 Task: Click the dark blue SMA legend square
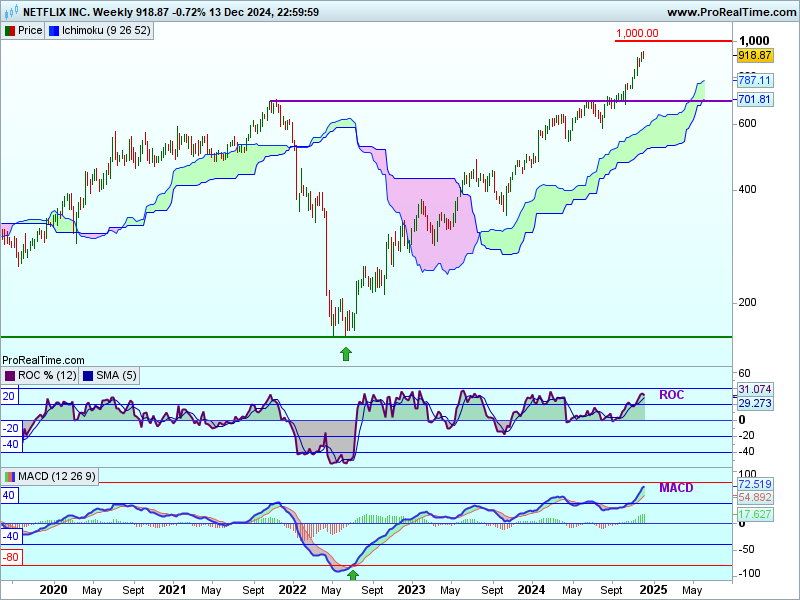(87, 375)
